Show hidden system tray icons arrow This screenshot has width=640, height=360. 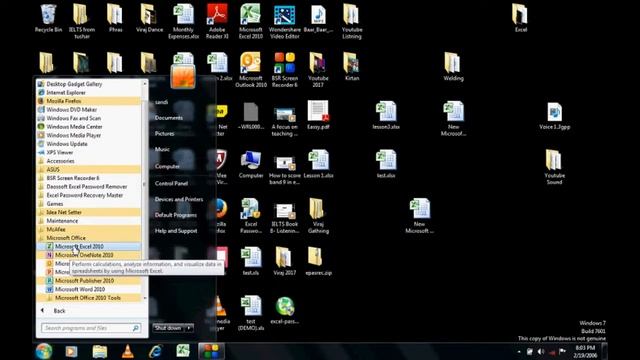519,351
